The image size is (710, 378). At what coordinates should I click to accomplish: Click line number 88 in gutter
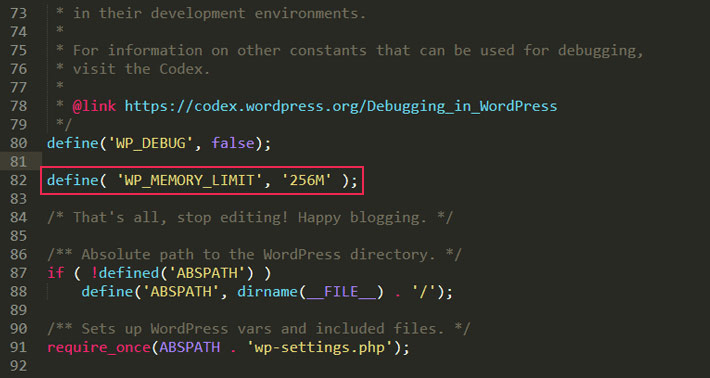[x=19, y=292]
